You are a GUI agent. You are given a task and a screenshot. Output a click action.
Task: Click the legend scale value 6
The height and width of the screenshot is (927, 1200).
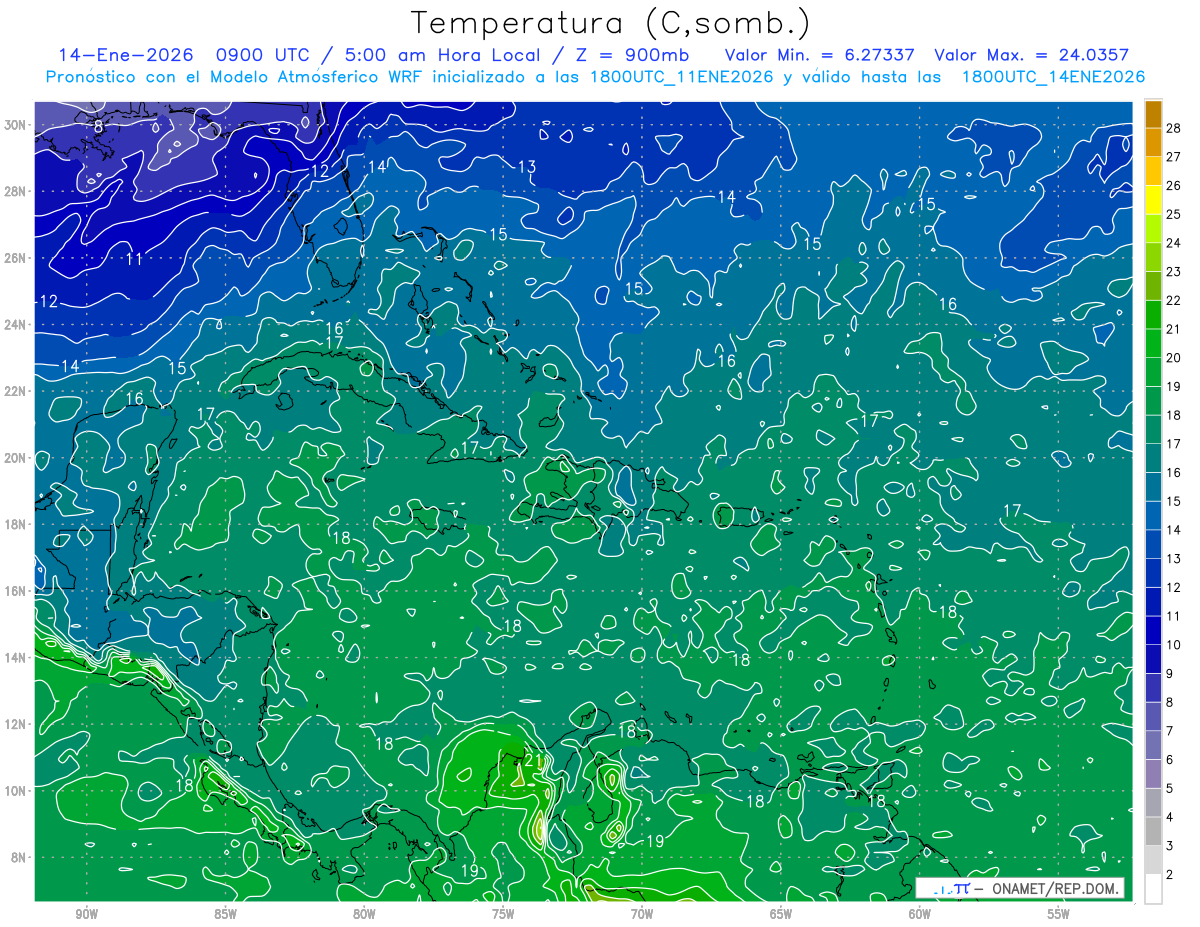[1170, 760]
